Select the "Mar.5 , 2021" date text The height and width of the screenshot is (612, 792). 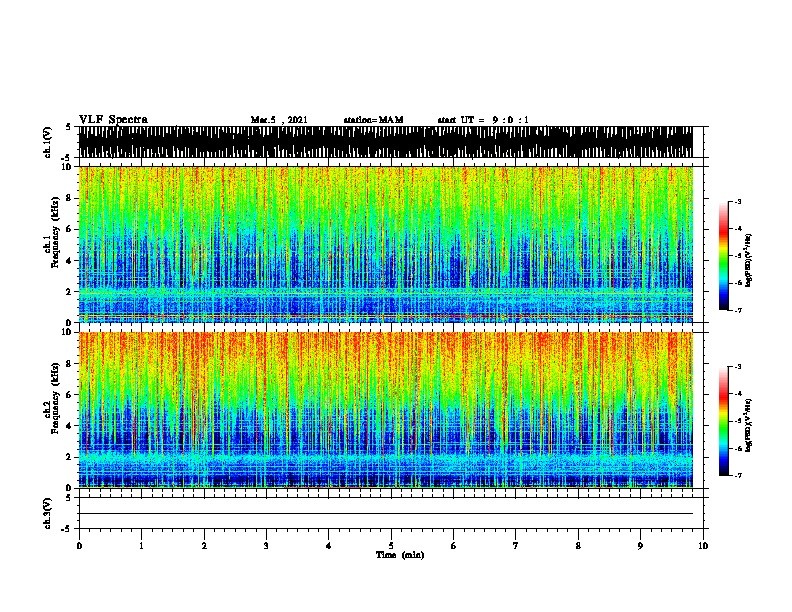click(279, 120)
